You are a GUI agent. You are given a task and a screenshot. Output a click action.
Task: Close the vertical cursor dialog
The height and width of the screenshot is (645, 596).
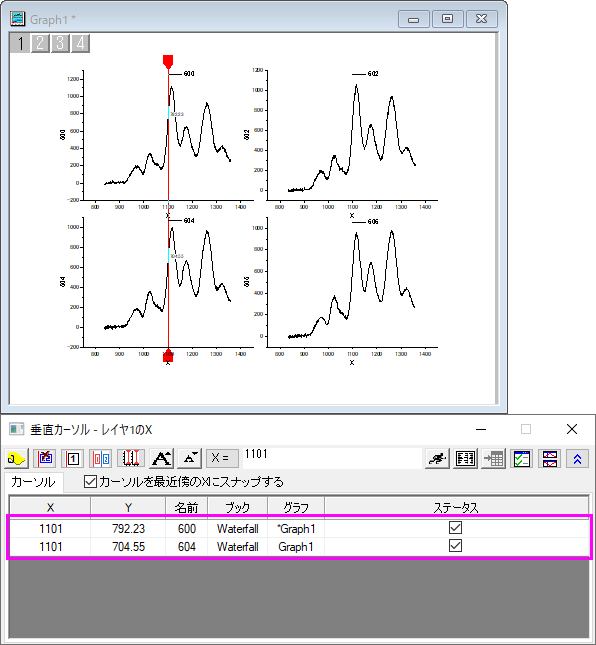tap(571, 429)
